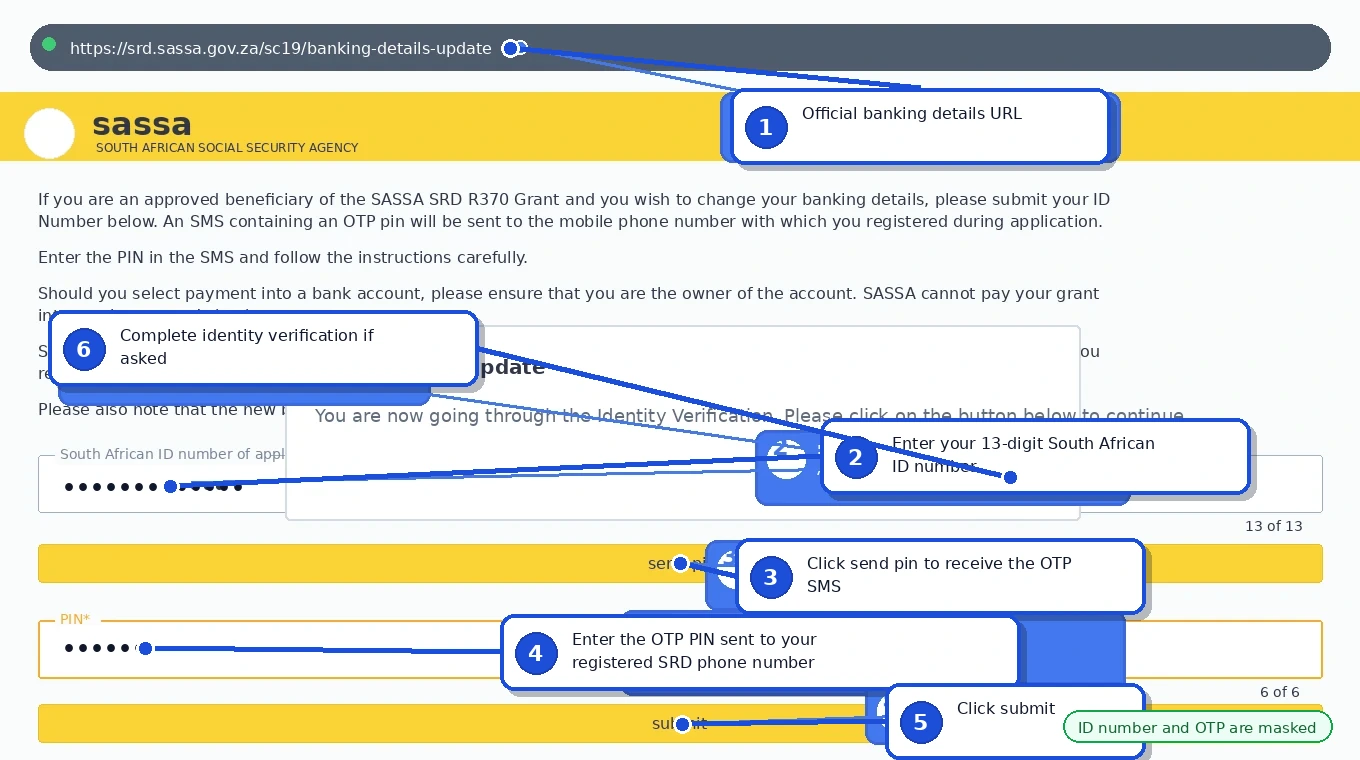Click the green secure-site indicator dot
The image size is (1360, 760).
[x=49, y=45]
